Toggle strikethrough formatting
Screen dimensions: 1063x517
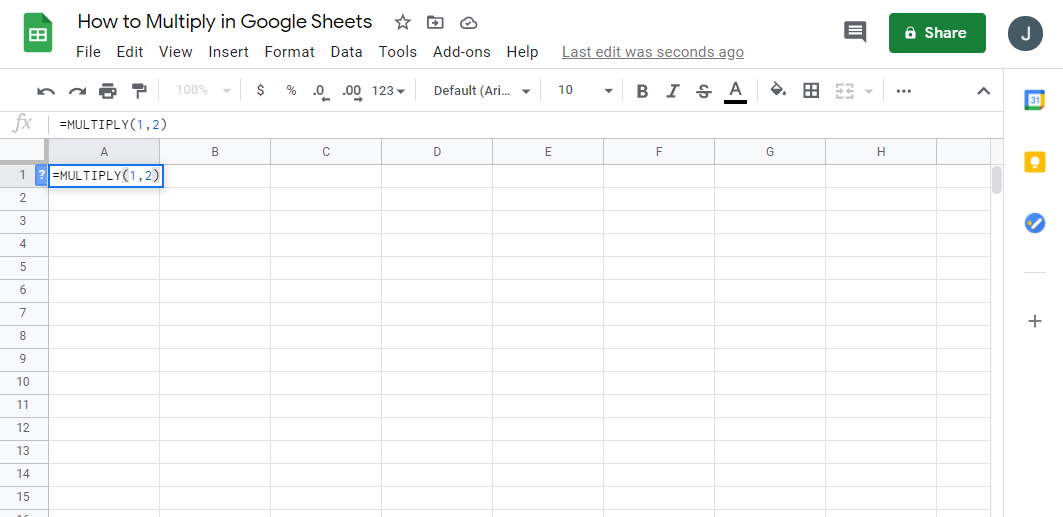pyautogui.click(x=704, y=91)
